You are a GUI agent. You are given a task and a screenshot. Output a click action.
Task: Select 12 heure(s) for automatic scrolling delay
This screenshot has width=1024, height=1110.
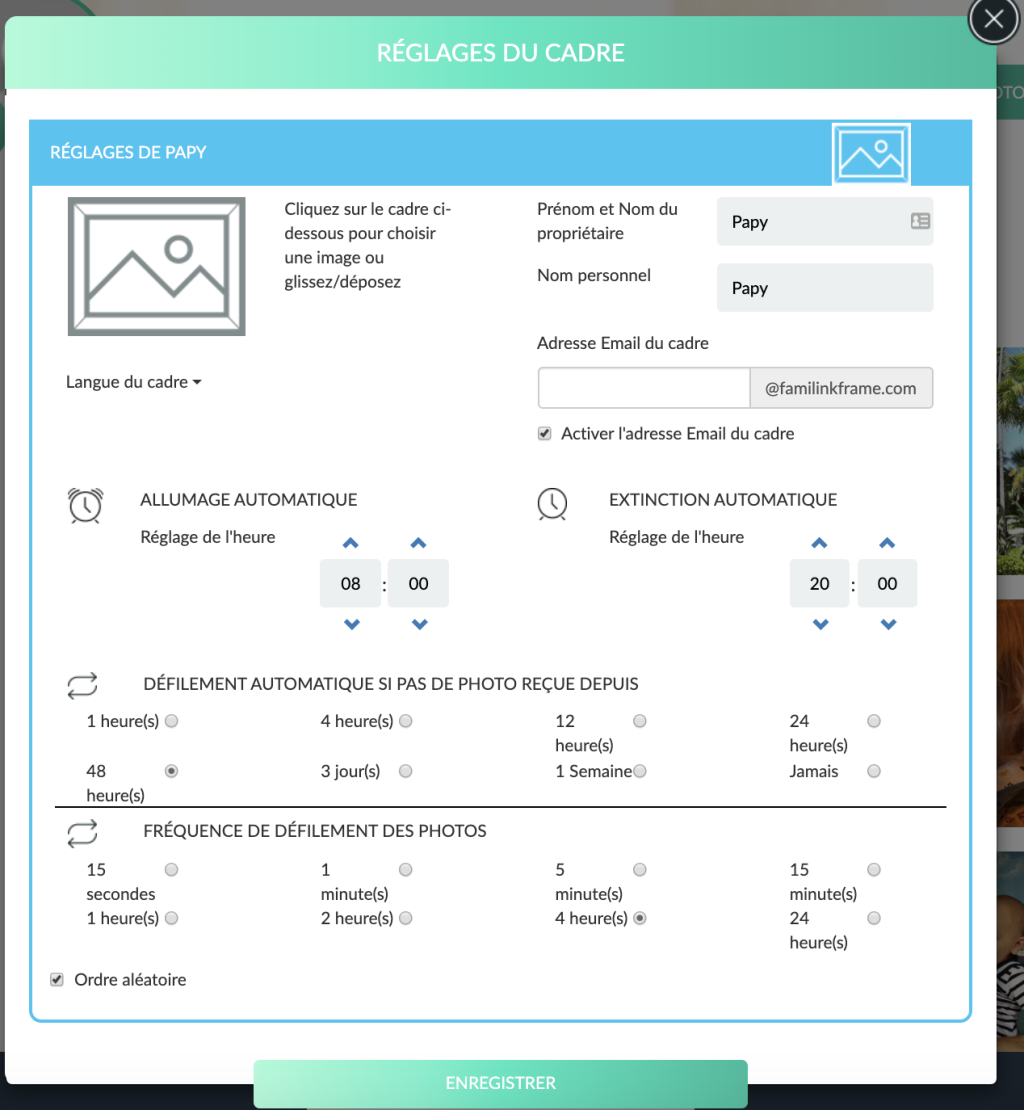tap(640, 721)
